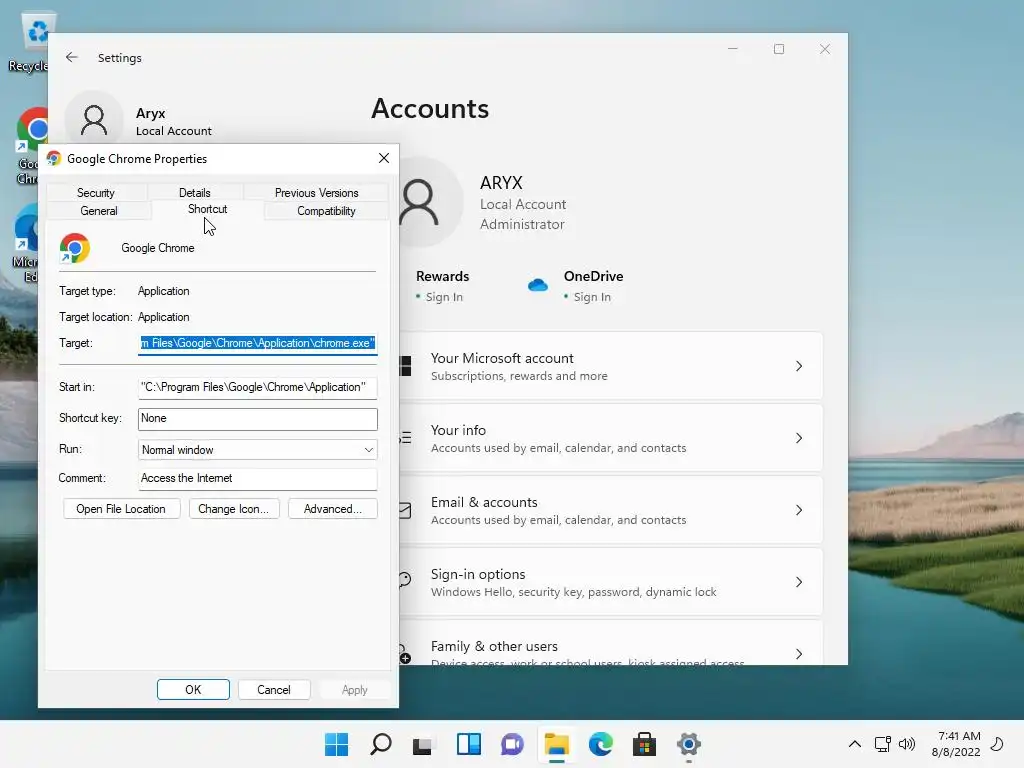This screenshot has width=1024, height=768.
Task: Click the moon notification icon
Action: tap(997, 744)
